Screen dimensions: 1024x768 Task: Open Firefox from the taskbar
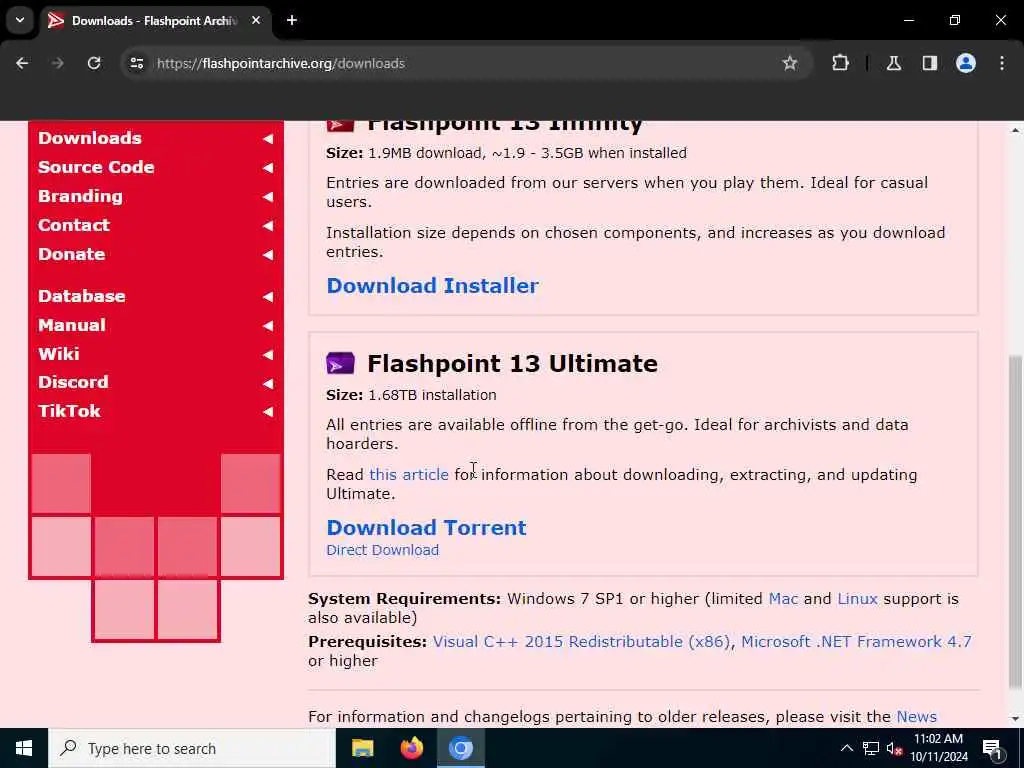pyautogui.click(x=411, y=748)
